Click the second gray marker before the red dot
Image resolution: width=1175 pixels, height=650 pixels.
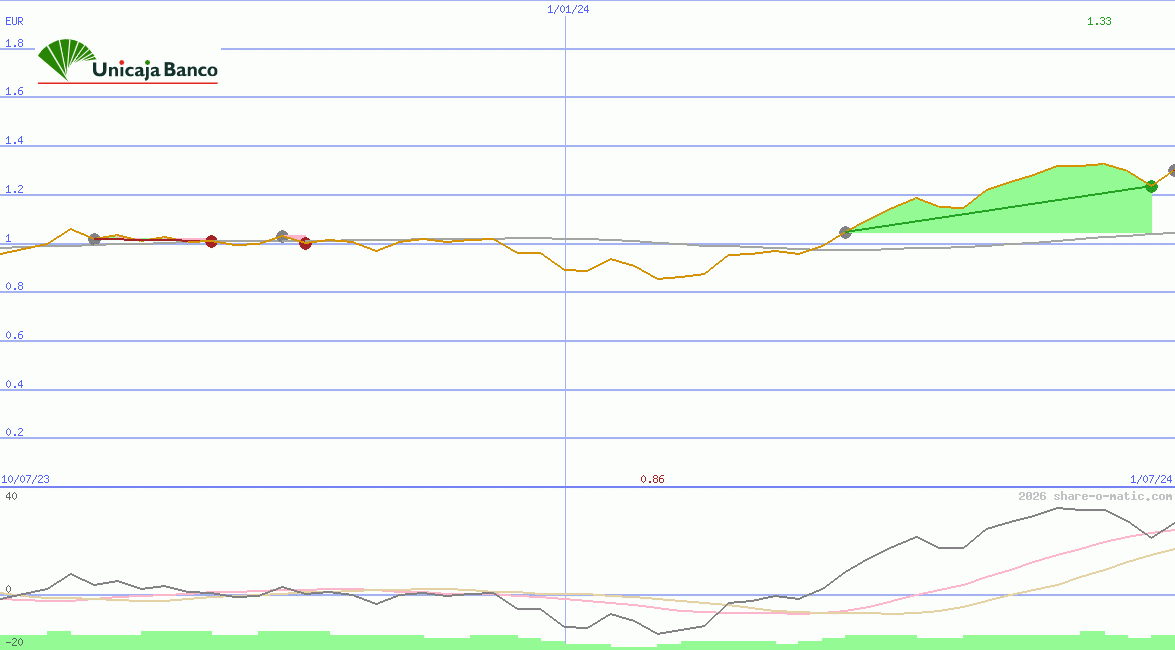(282, 236)
